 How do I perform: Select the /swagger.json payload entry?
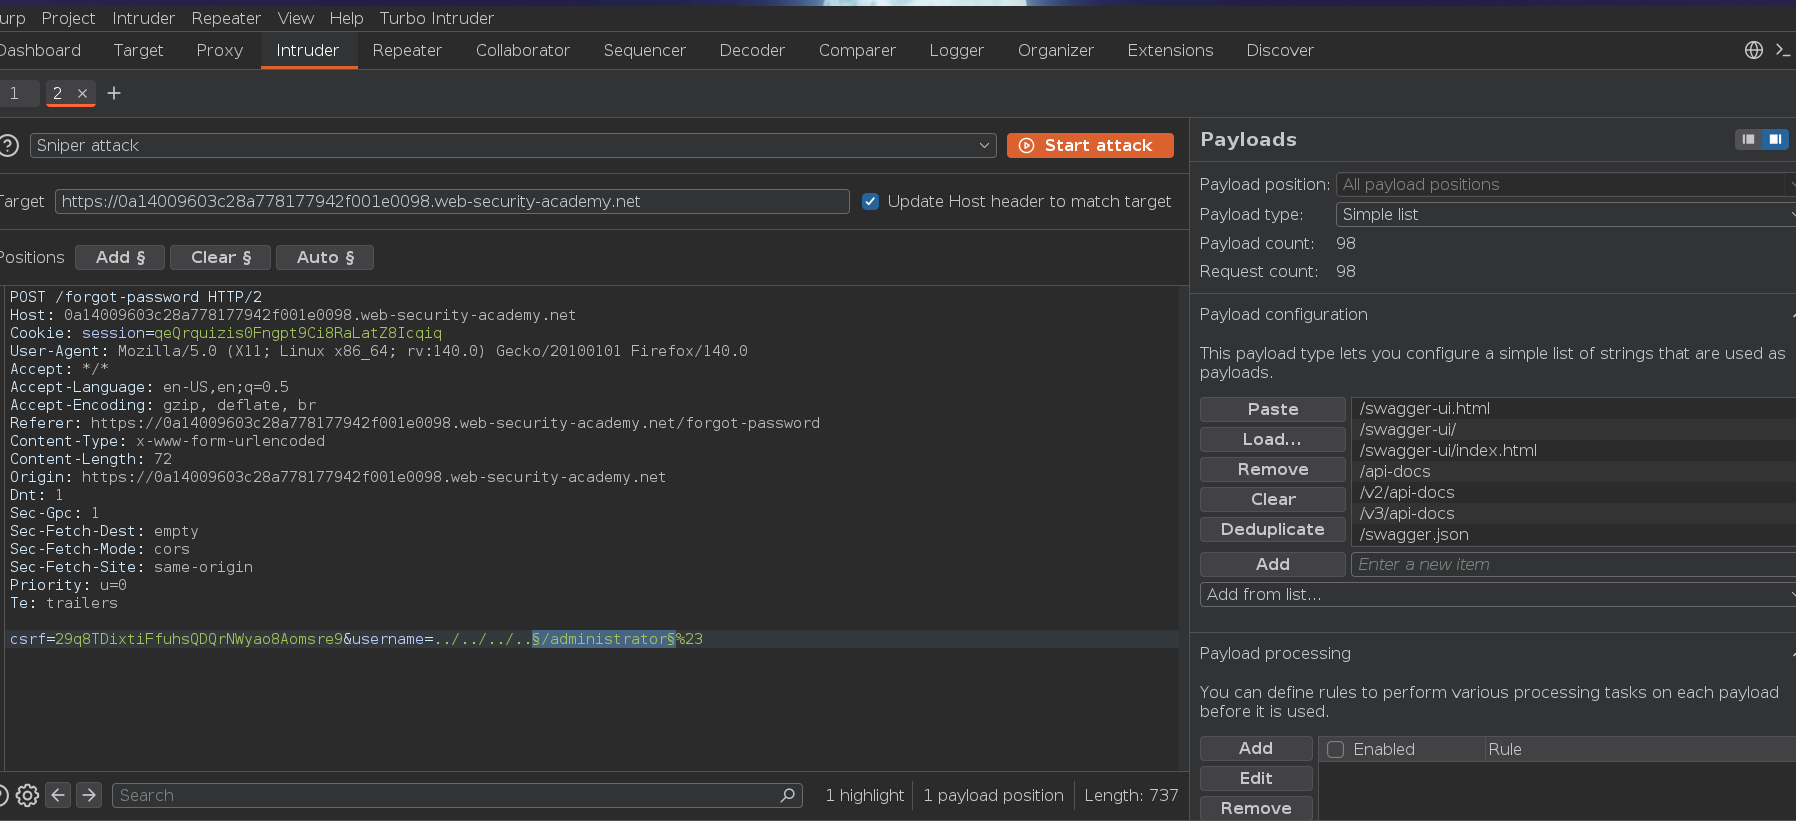(x=1574, y=534)
